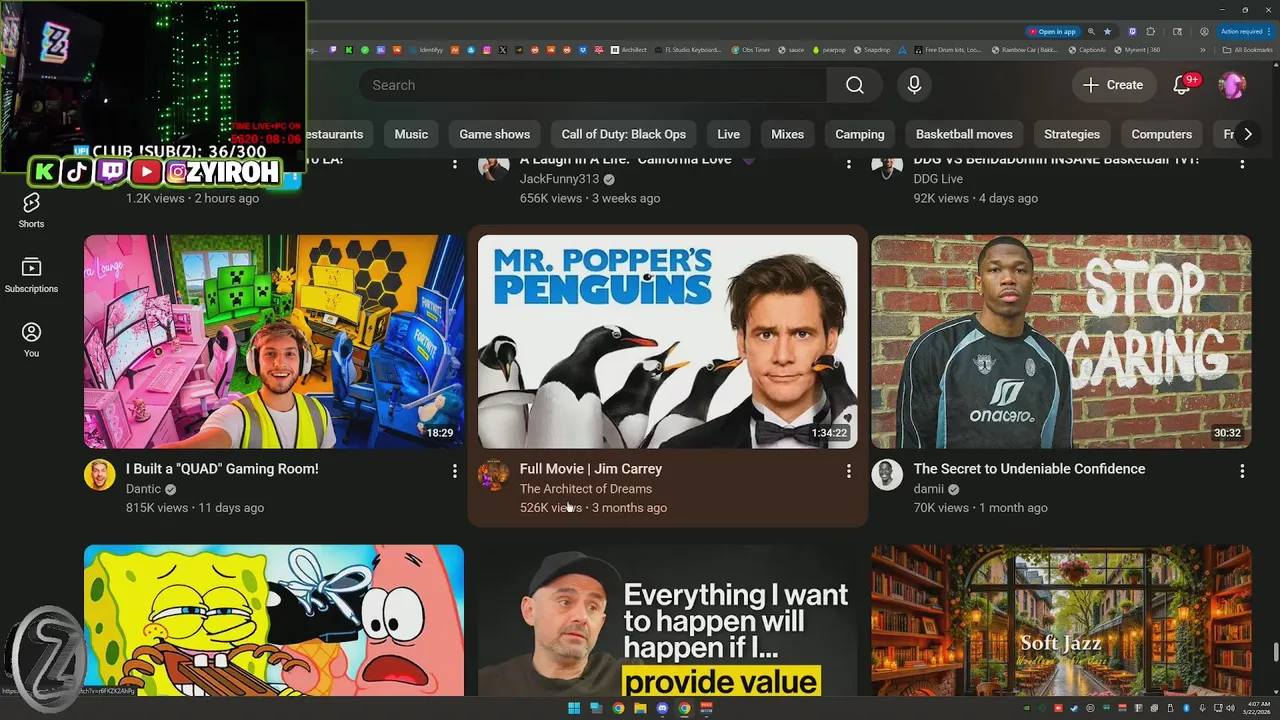This screenshot has height=720, width=1280.
Task: Select the Strategies filter chip
Action: (1072, 134)
